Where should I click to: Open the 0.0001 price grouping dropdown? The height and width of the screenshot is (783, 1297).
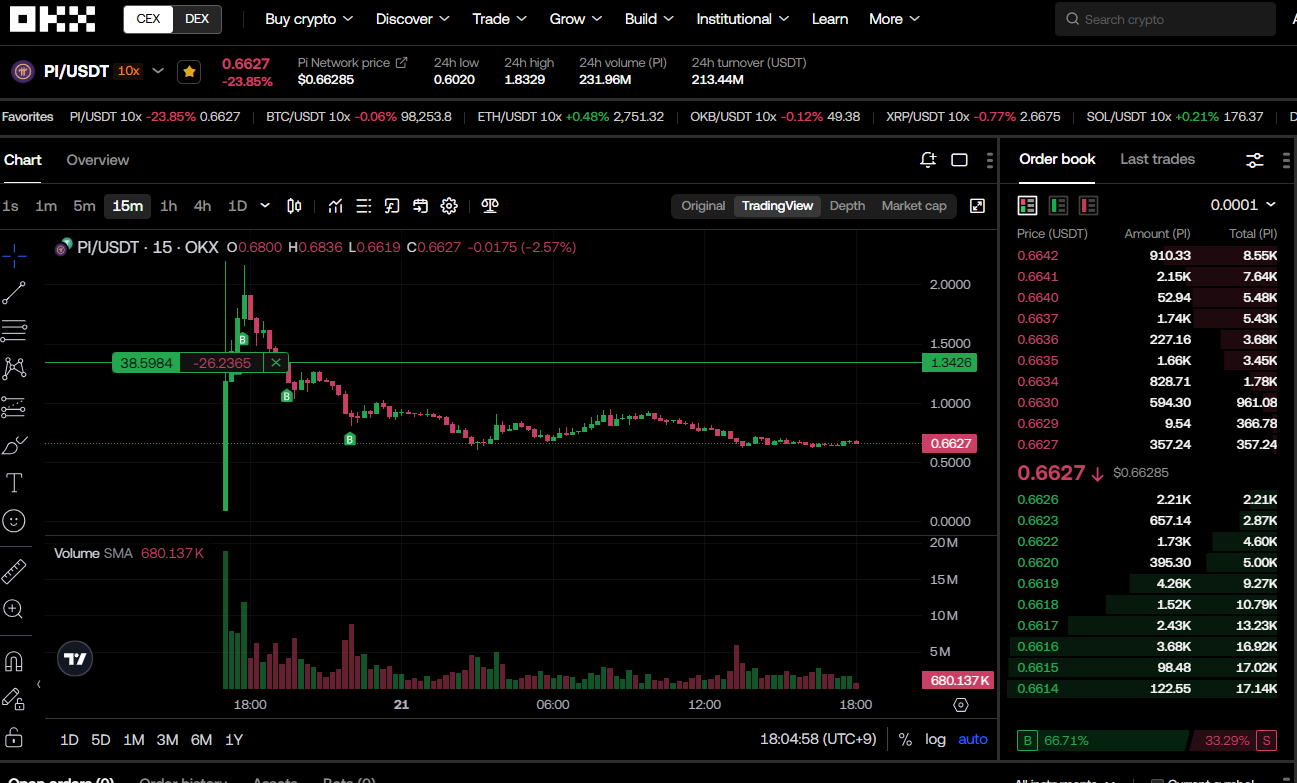(1243, 205)
